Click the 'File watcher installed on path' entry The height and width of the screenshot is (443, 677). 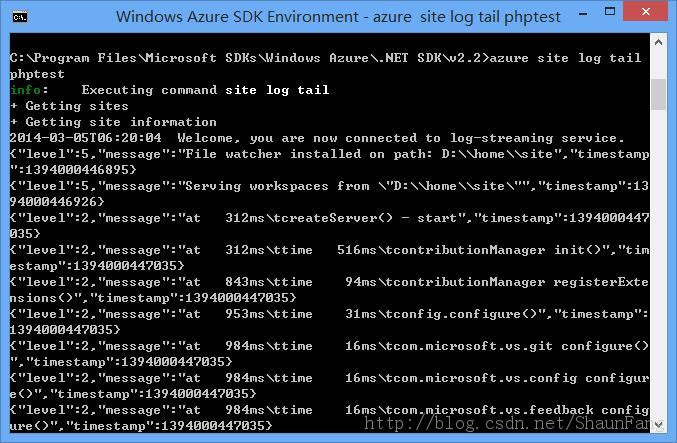[329, 162]
